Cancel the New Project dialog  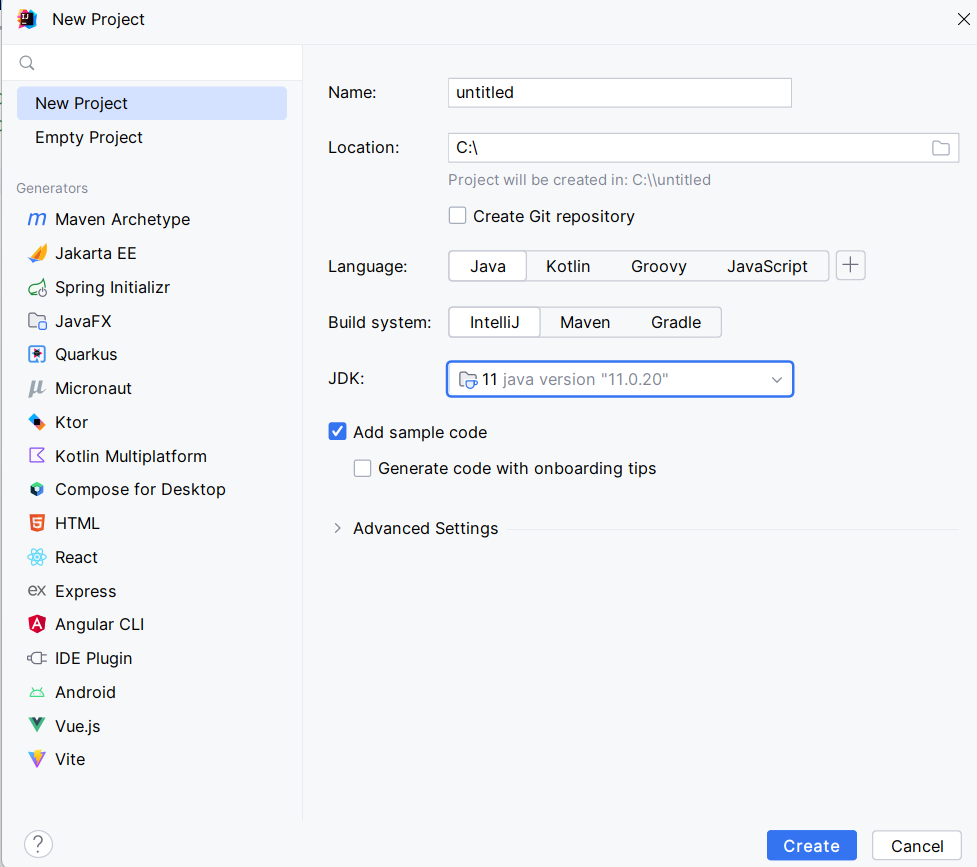tap(917, 846)
